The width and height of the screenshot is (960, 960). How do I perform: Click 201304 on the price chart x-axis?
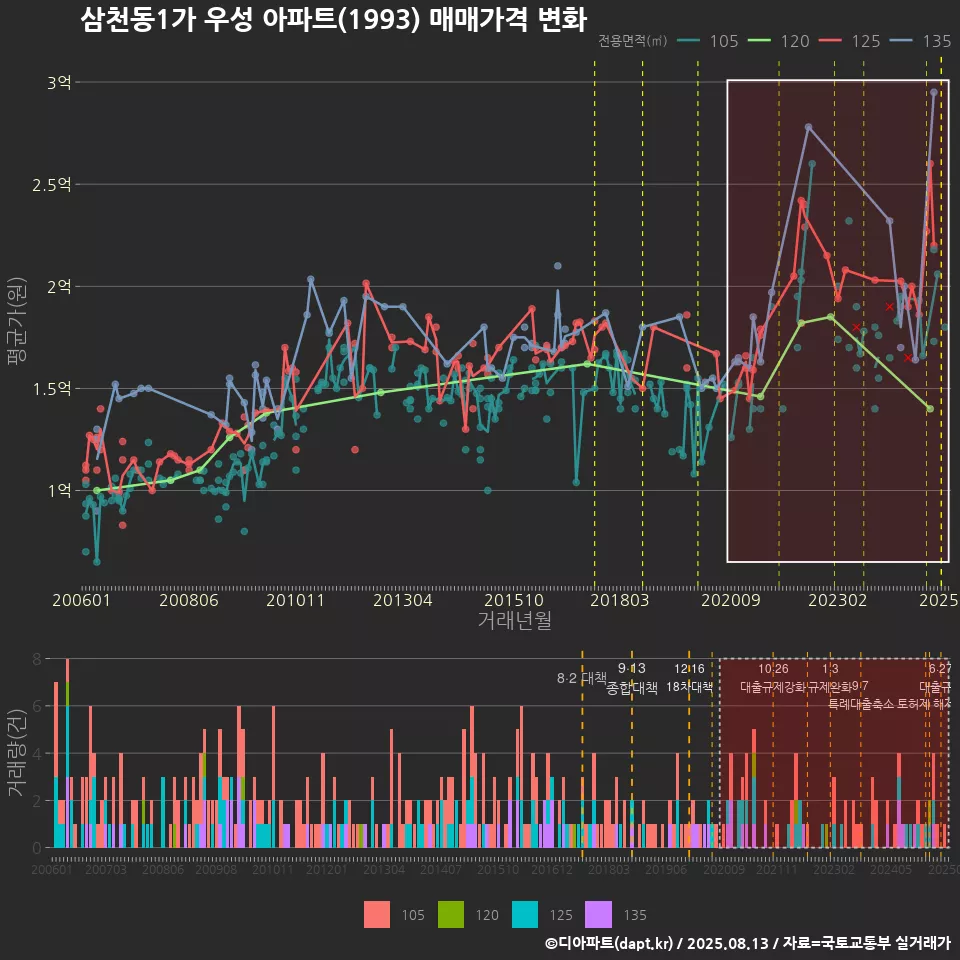tap(403, 600)
